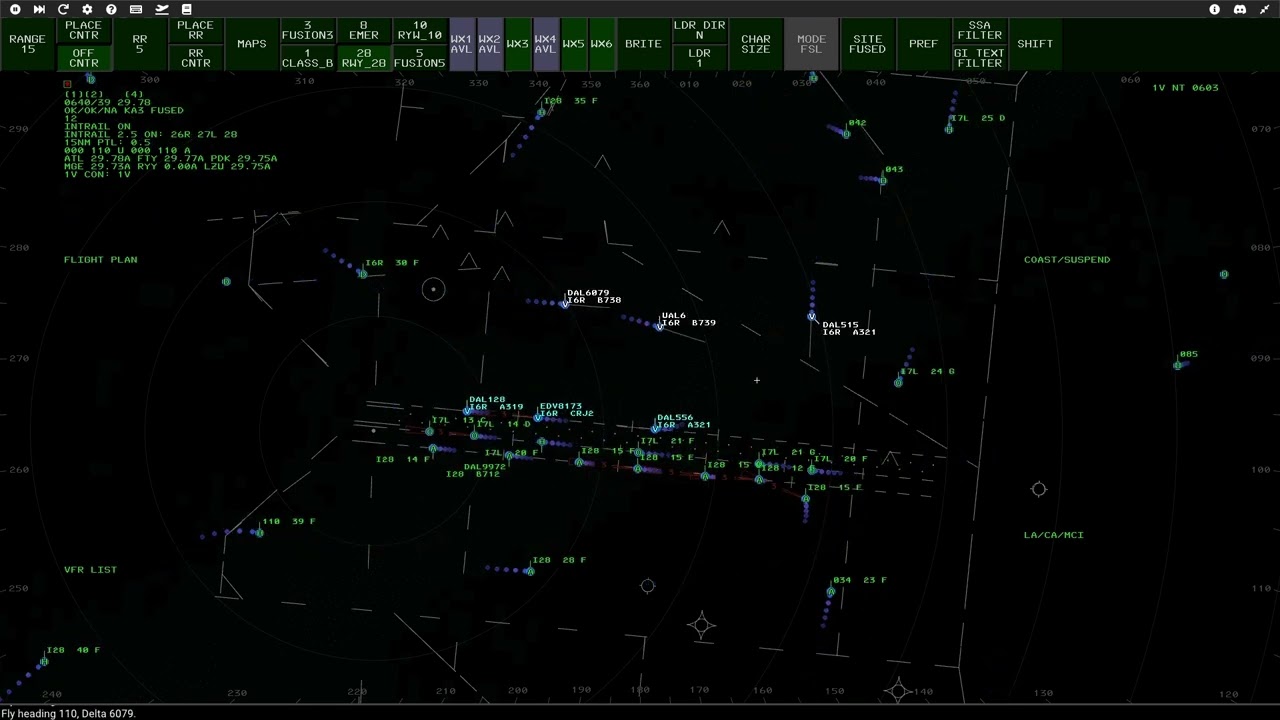The height and width of the screenshot is (720, 1280).
Task: Open the GI TEXT FILTER submenu
Action: tap(980, 58)
